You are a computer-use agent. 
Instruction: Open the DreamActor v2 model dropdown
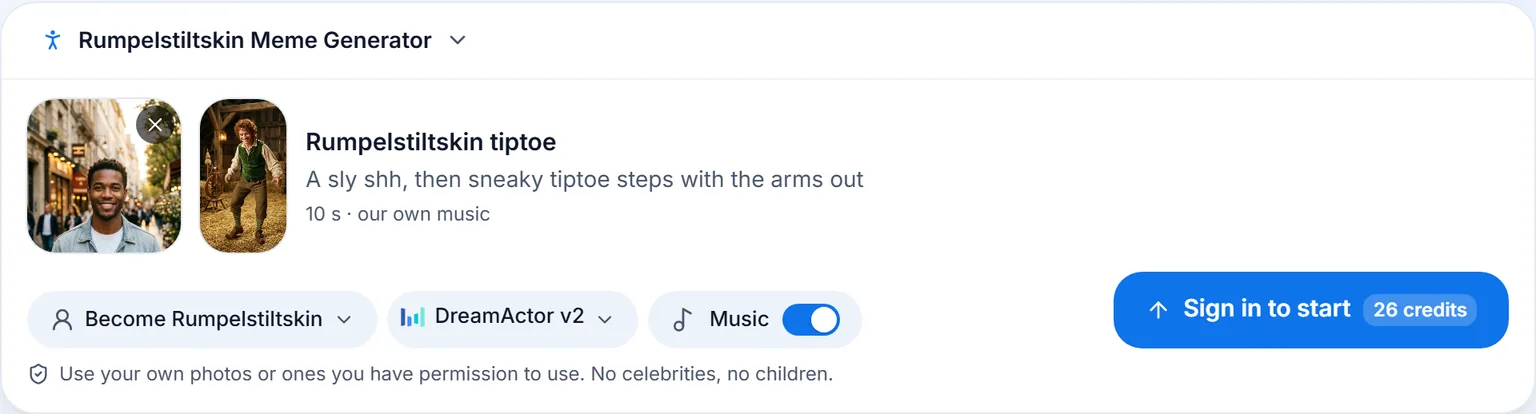(513, 319)
